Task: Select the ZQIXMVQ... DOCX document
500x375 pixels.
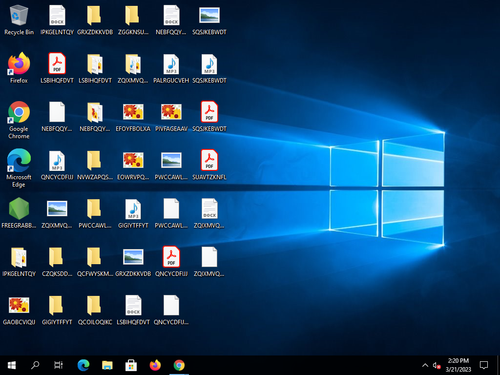Action: coord(209,213)
